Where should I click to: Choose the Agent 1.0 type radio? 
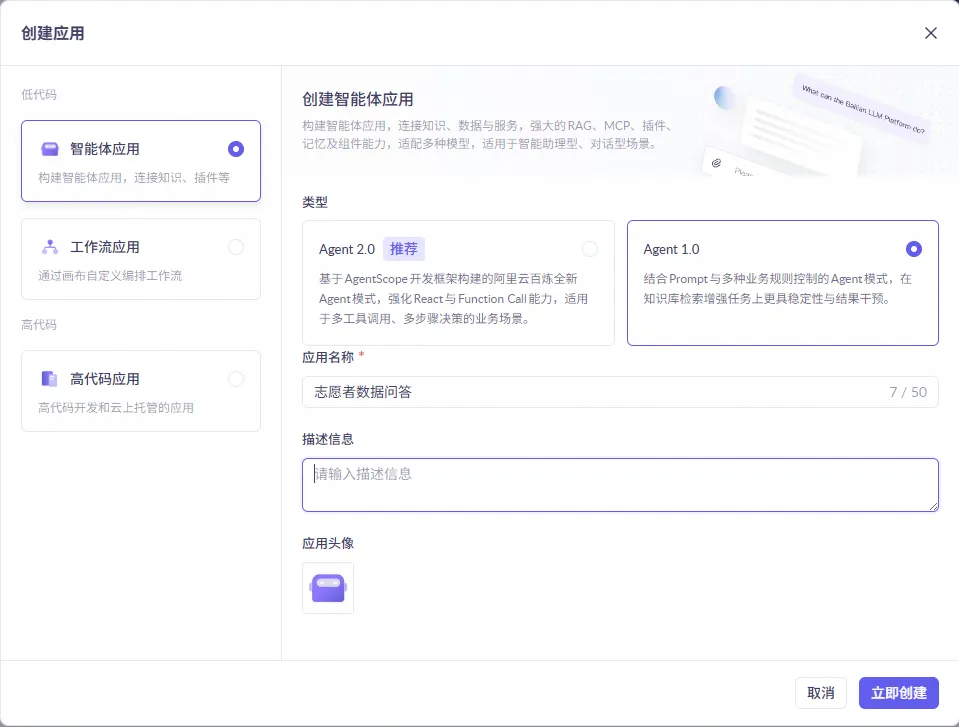tap(914, 249)
